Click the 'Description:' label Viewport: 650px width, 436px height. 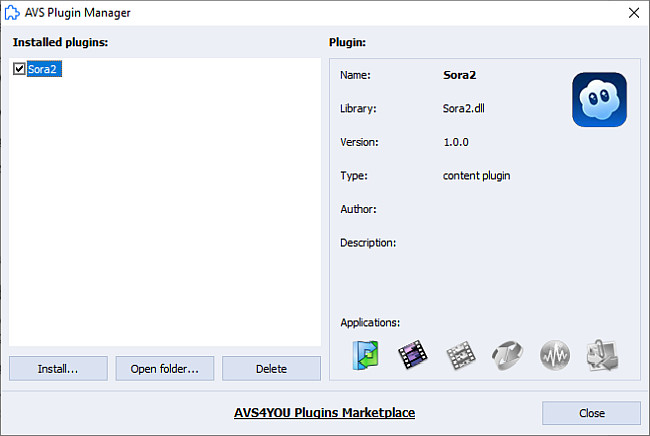[x=368, y=243]
